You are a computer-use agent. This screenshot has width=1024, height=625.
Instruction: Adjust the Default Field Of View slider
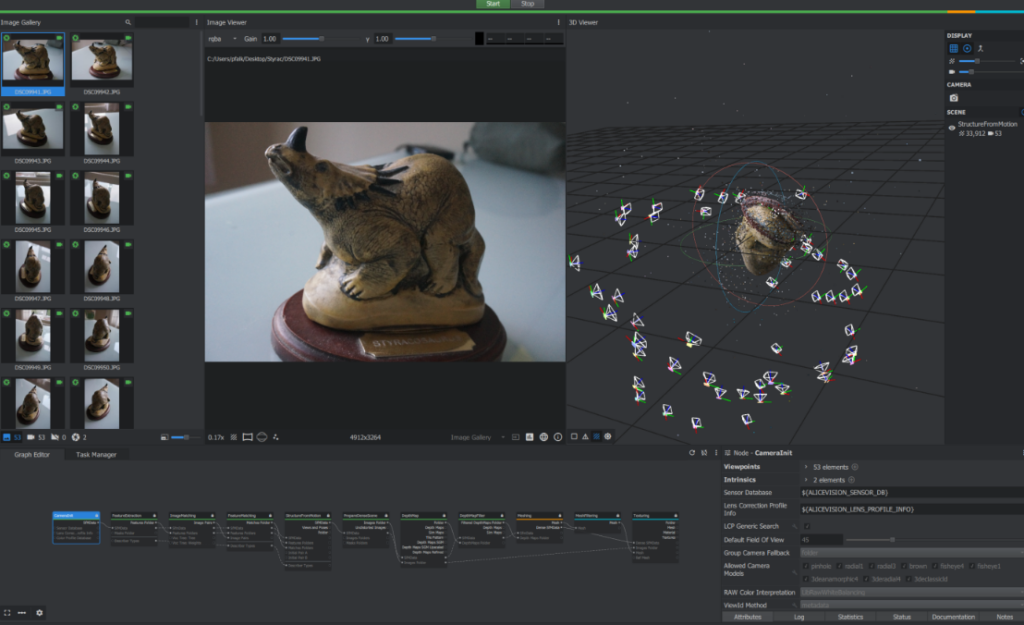tap(934, 540)
